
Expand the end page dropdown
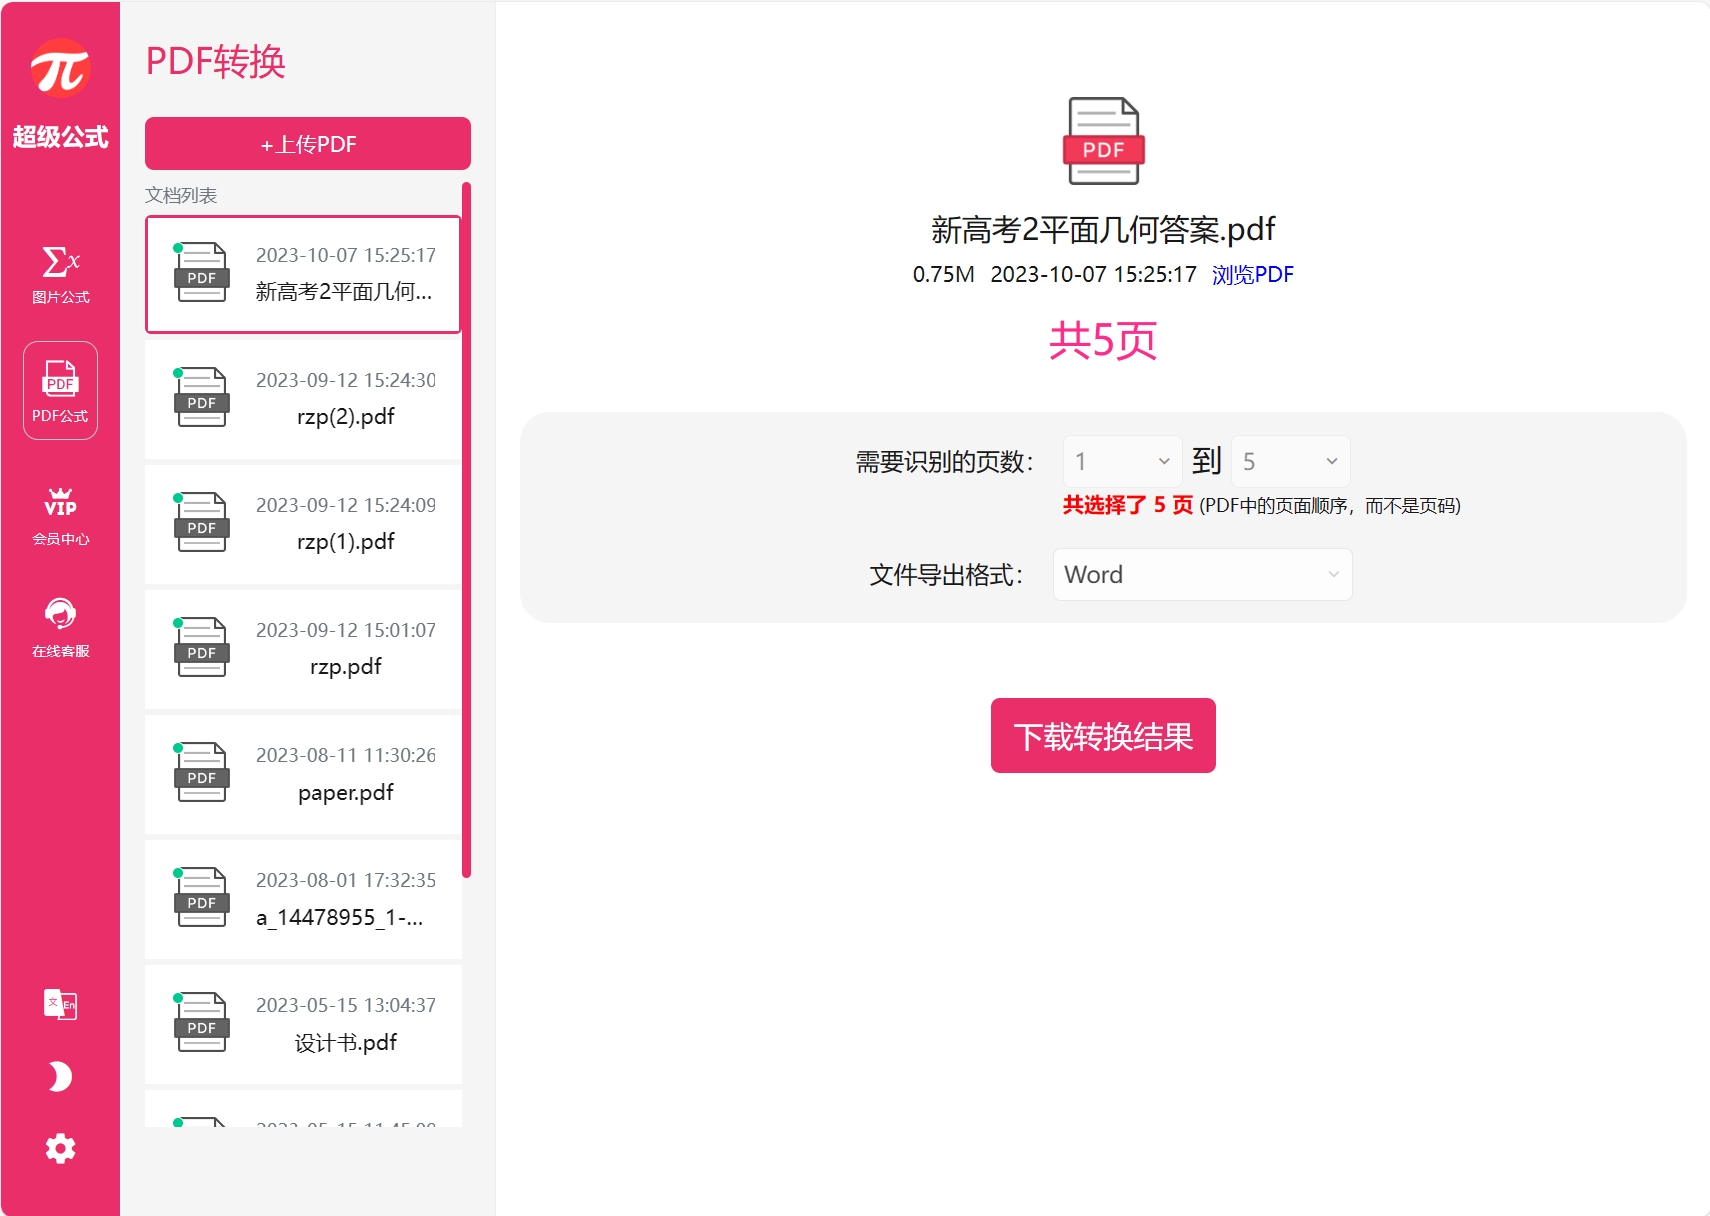tap(1290, 461)
